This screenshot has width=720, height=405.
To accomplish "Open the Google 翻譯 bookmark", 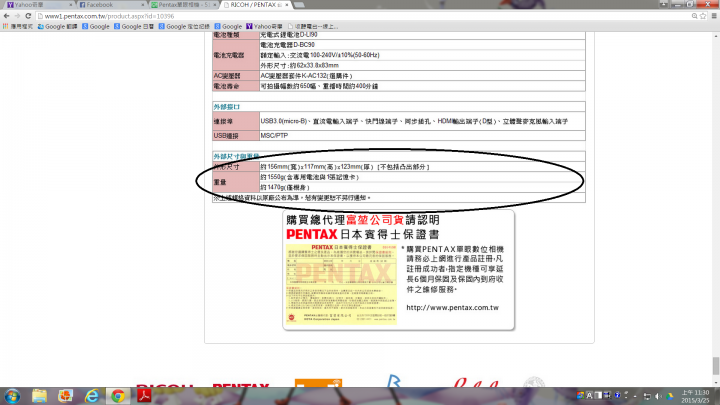I will point(57,27).
